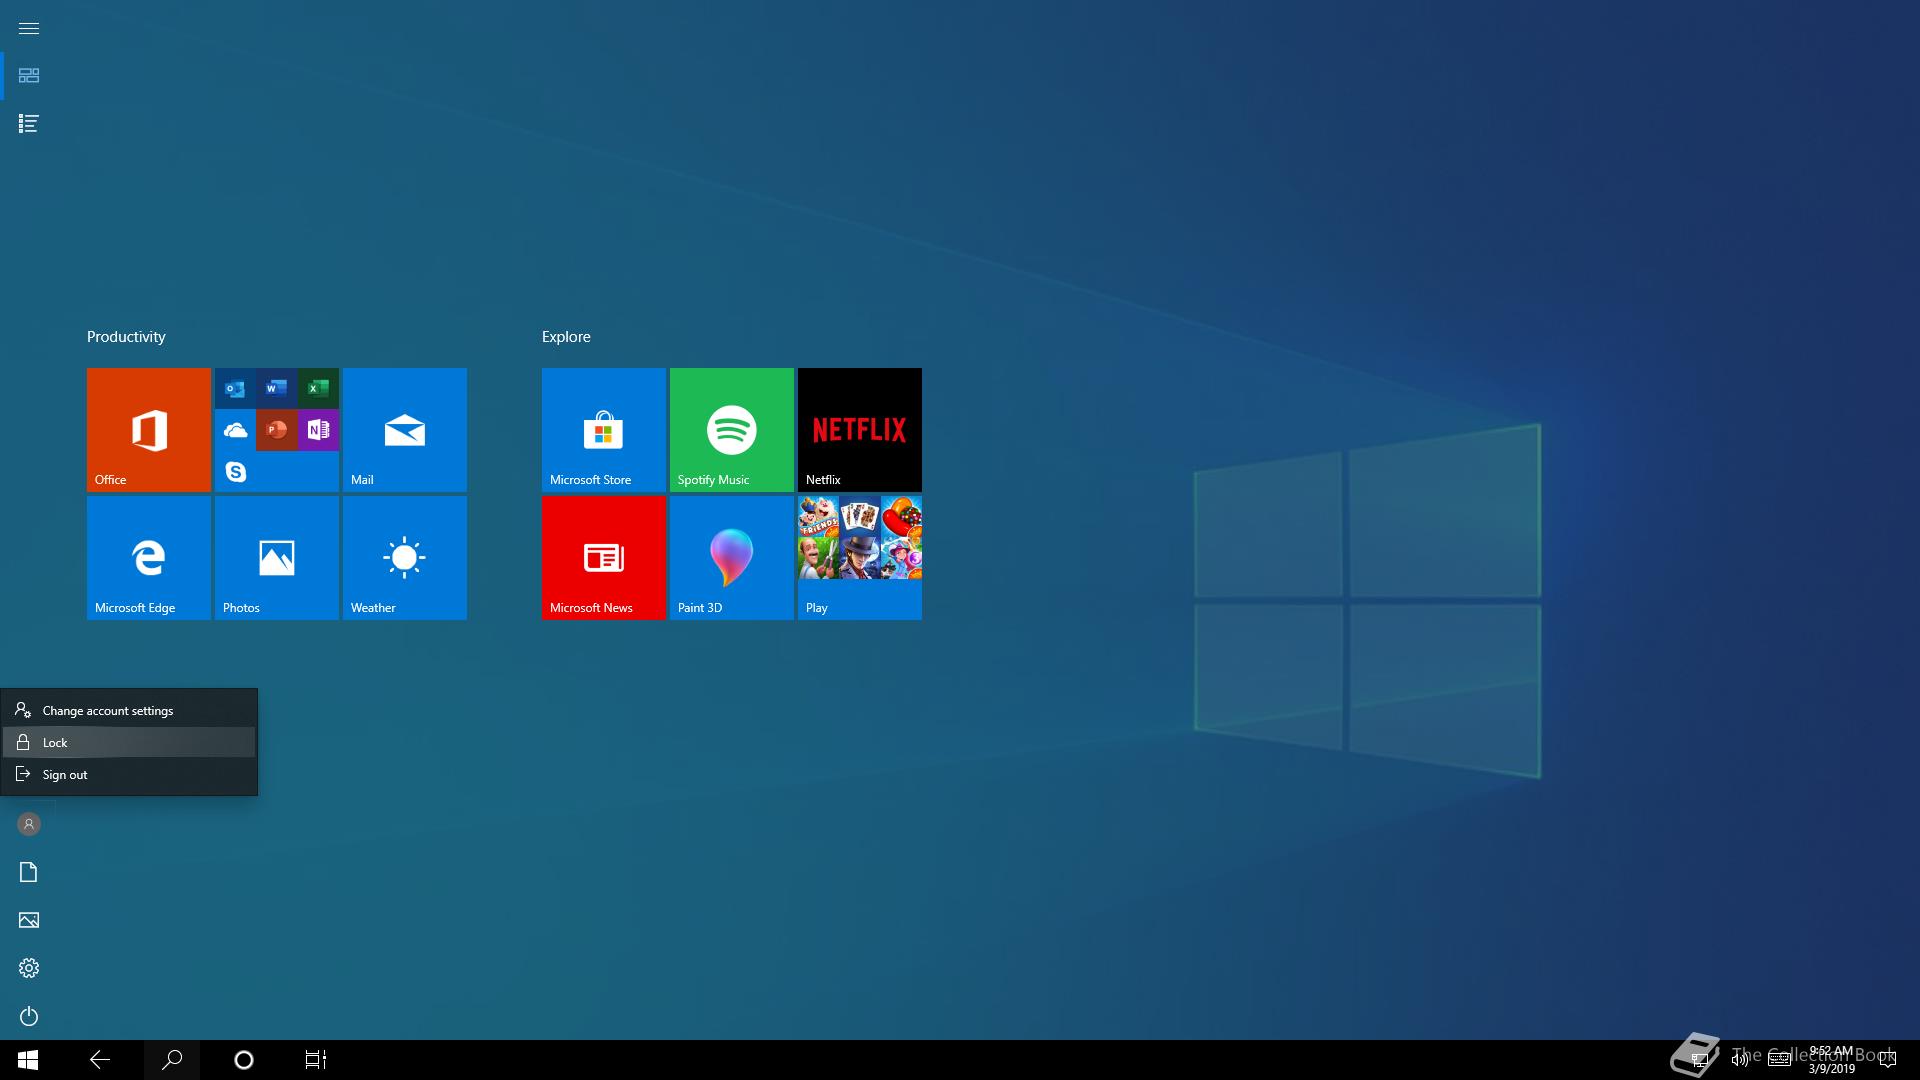
Task: Open Task View on taskbar
Action: point(316,1060)
